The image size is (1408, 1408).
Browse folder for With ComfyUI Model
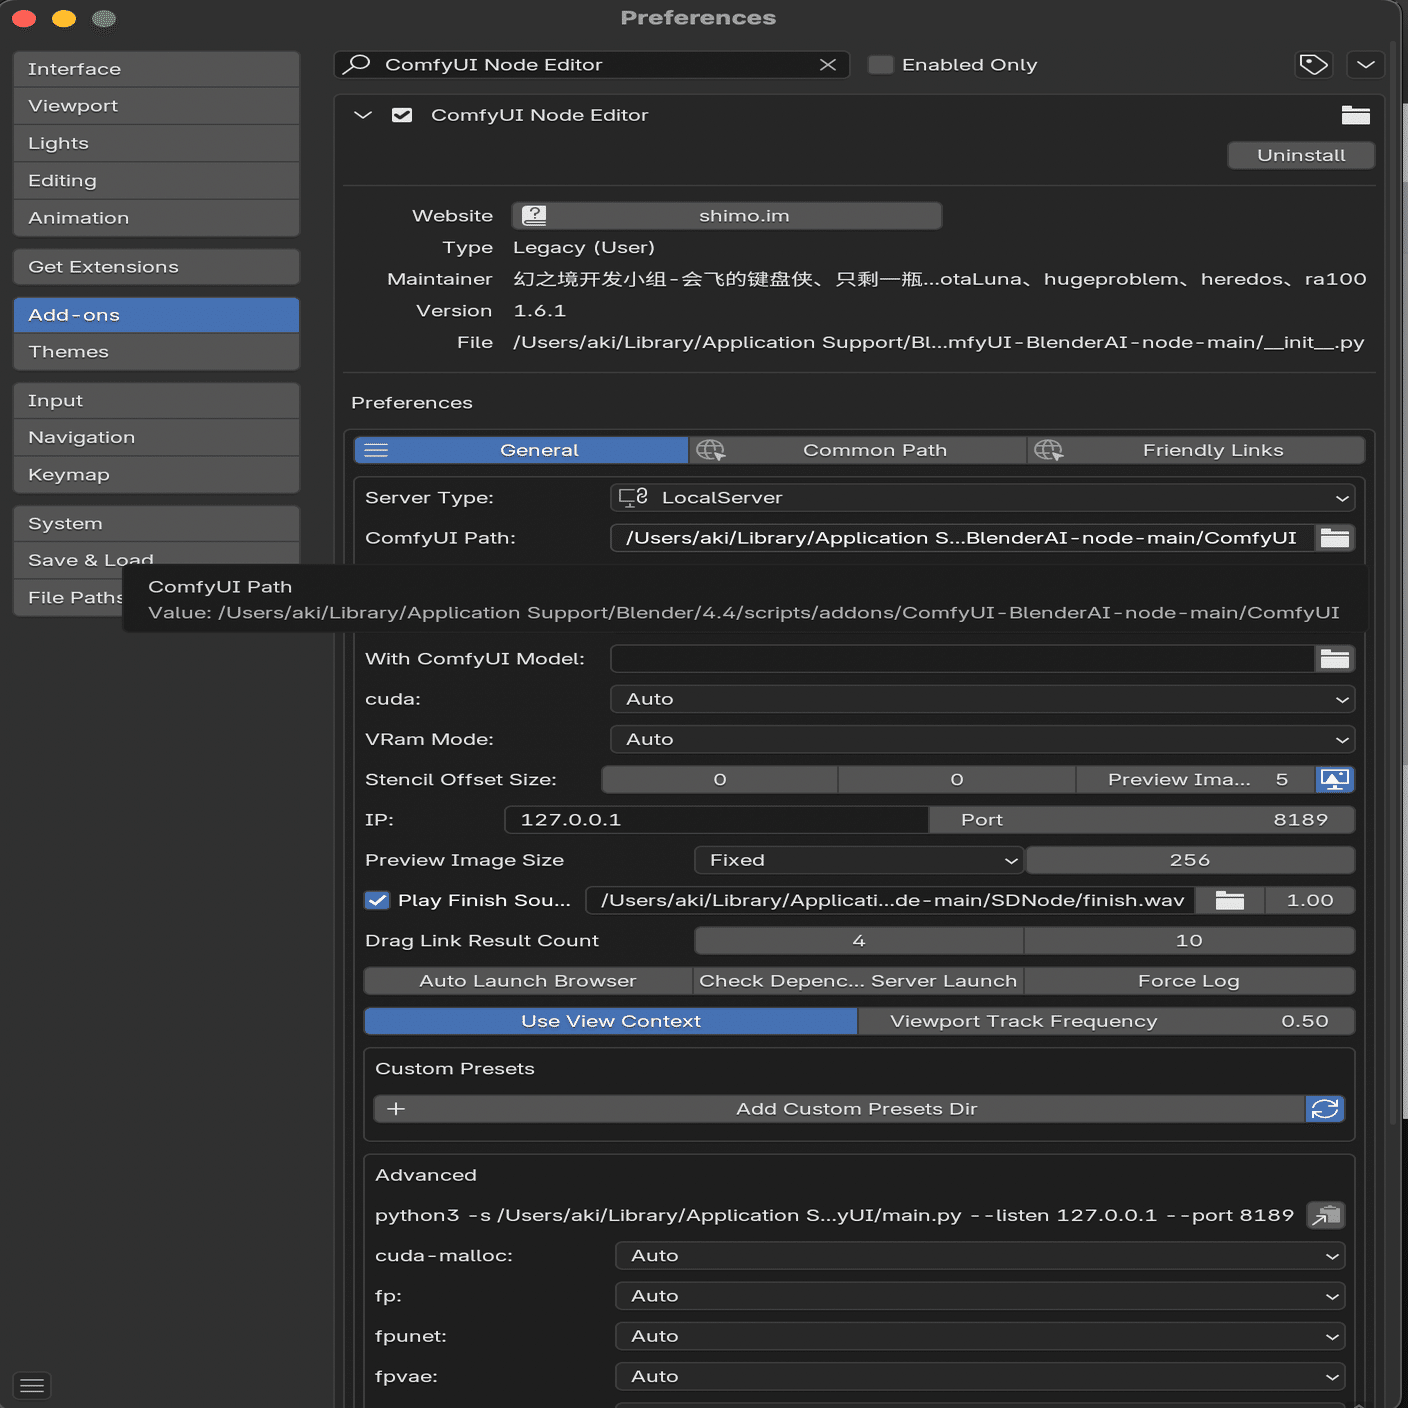tap(1335, 659)
